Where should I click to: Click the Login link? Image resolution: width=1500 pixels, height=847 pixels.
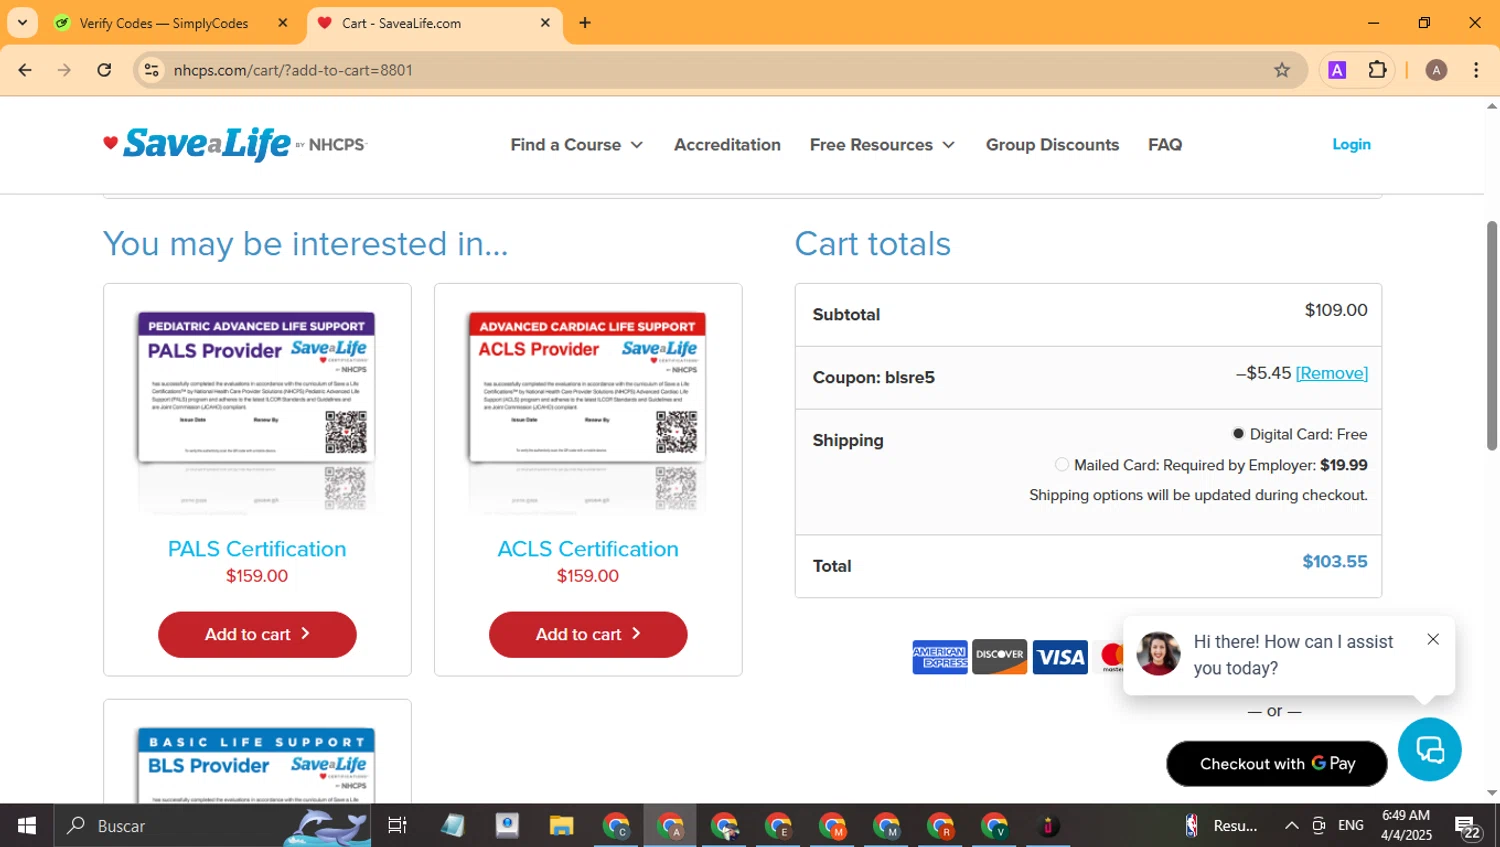[1351, 145]
